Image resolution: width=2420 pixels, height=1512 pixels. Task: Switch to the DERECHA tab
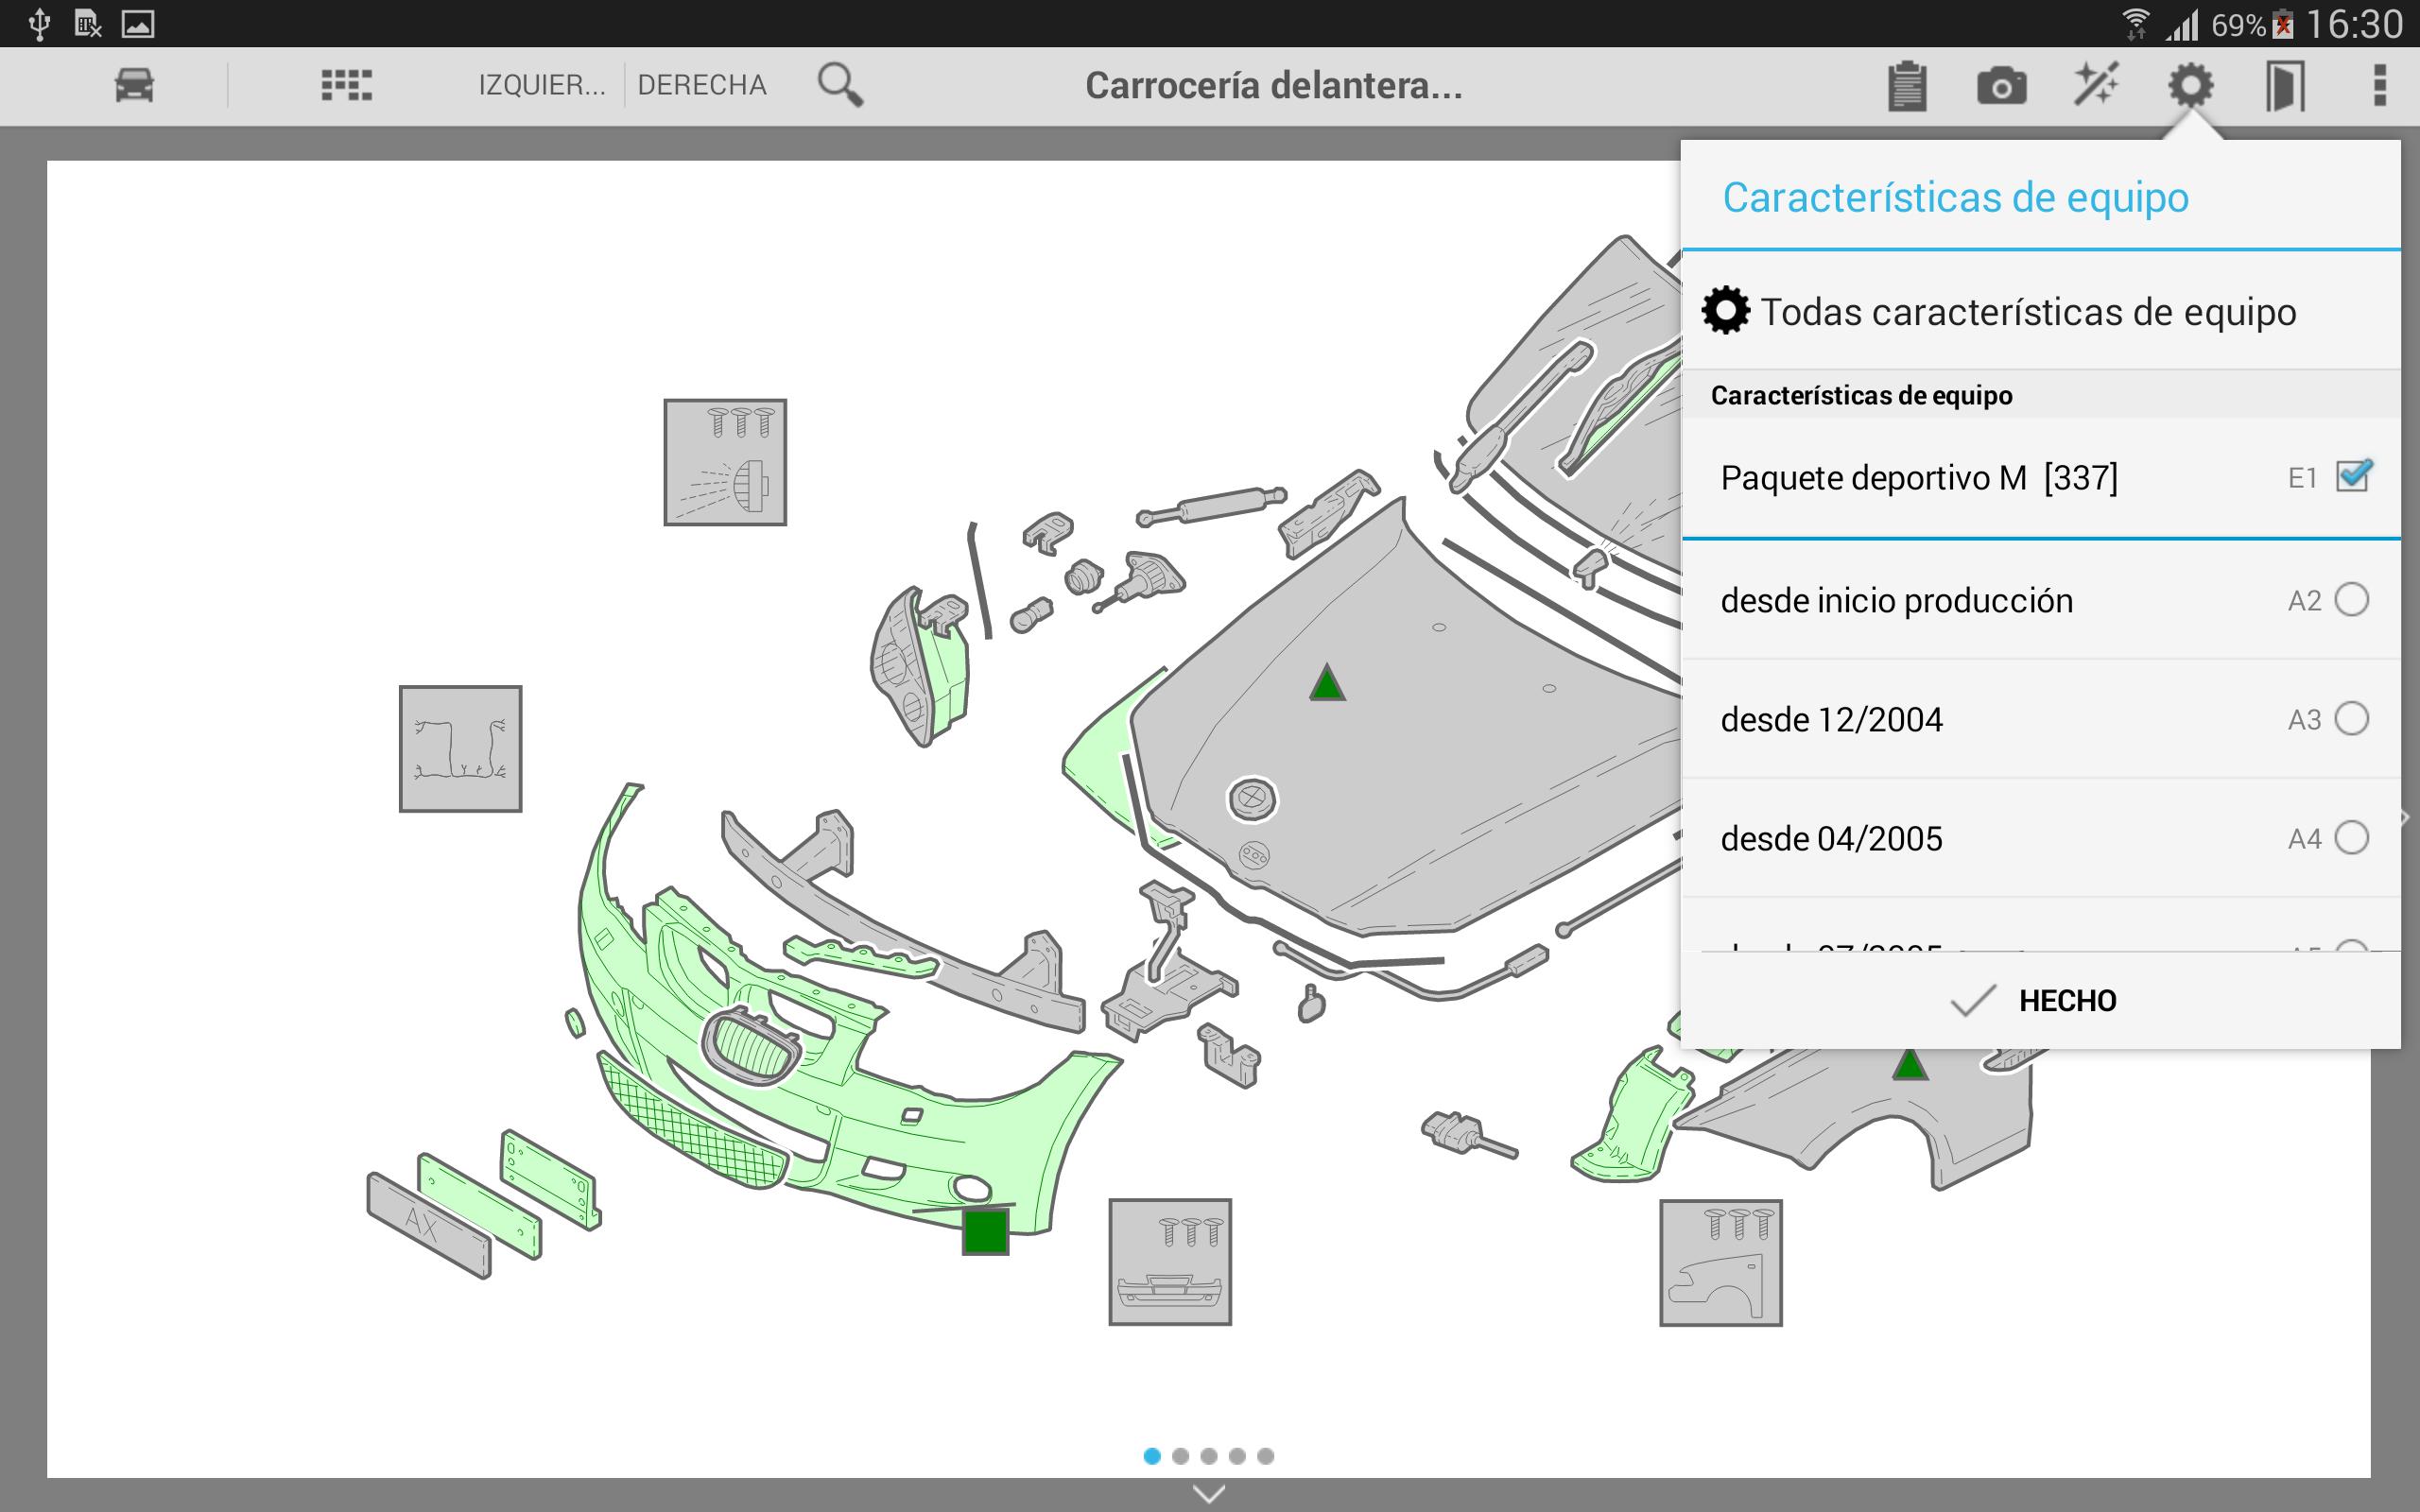point(702,85)
